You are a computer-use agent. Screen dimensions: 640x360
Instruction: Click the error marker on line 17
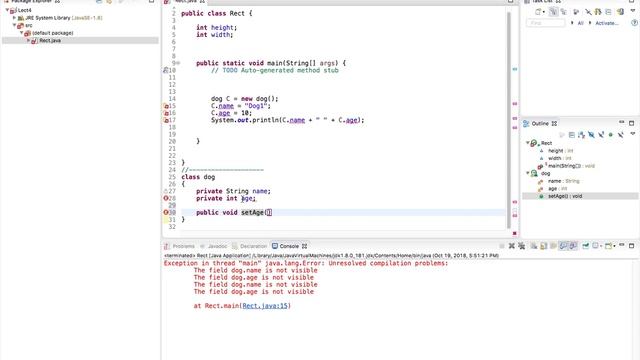(166, 120)
